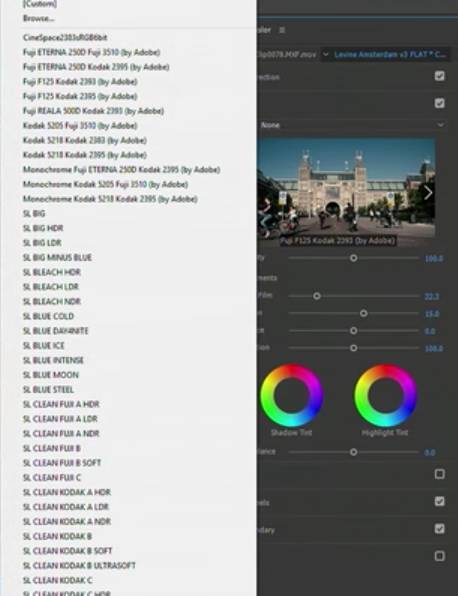The height and width of the screenshot is (596, 458).
Task: Click the Highlight Tint color wheel
Action: [x=385, y=395]
